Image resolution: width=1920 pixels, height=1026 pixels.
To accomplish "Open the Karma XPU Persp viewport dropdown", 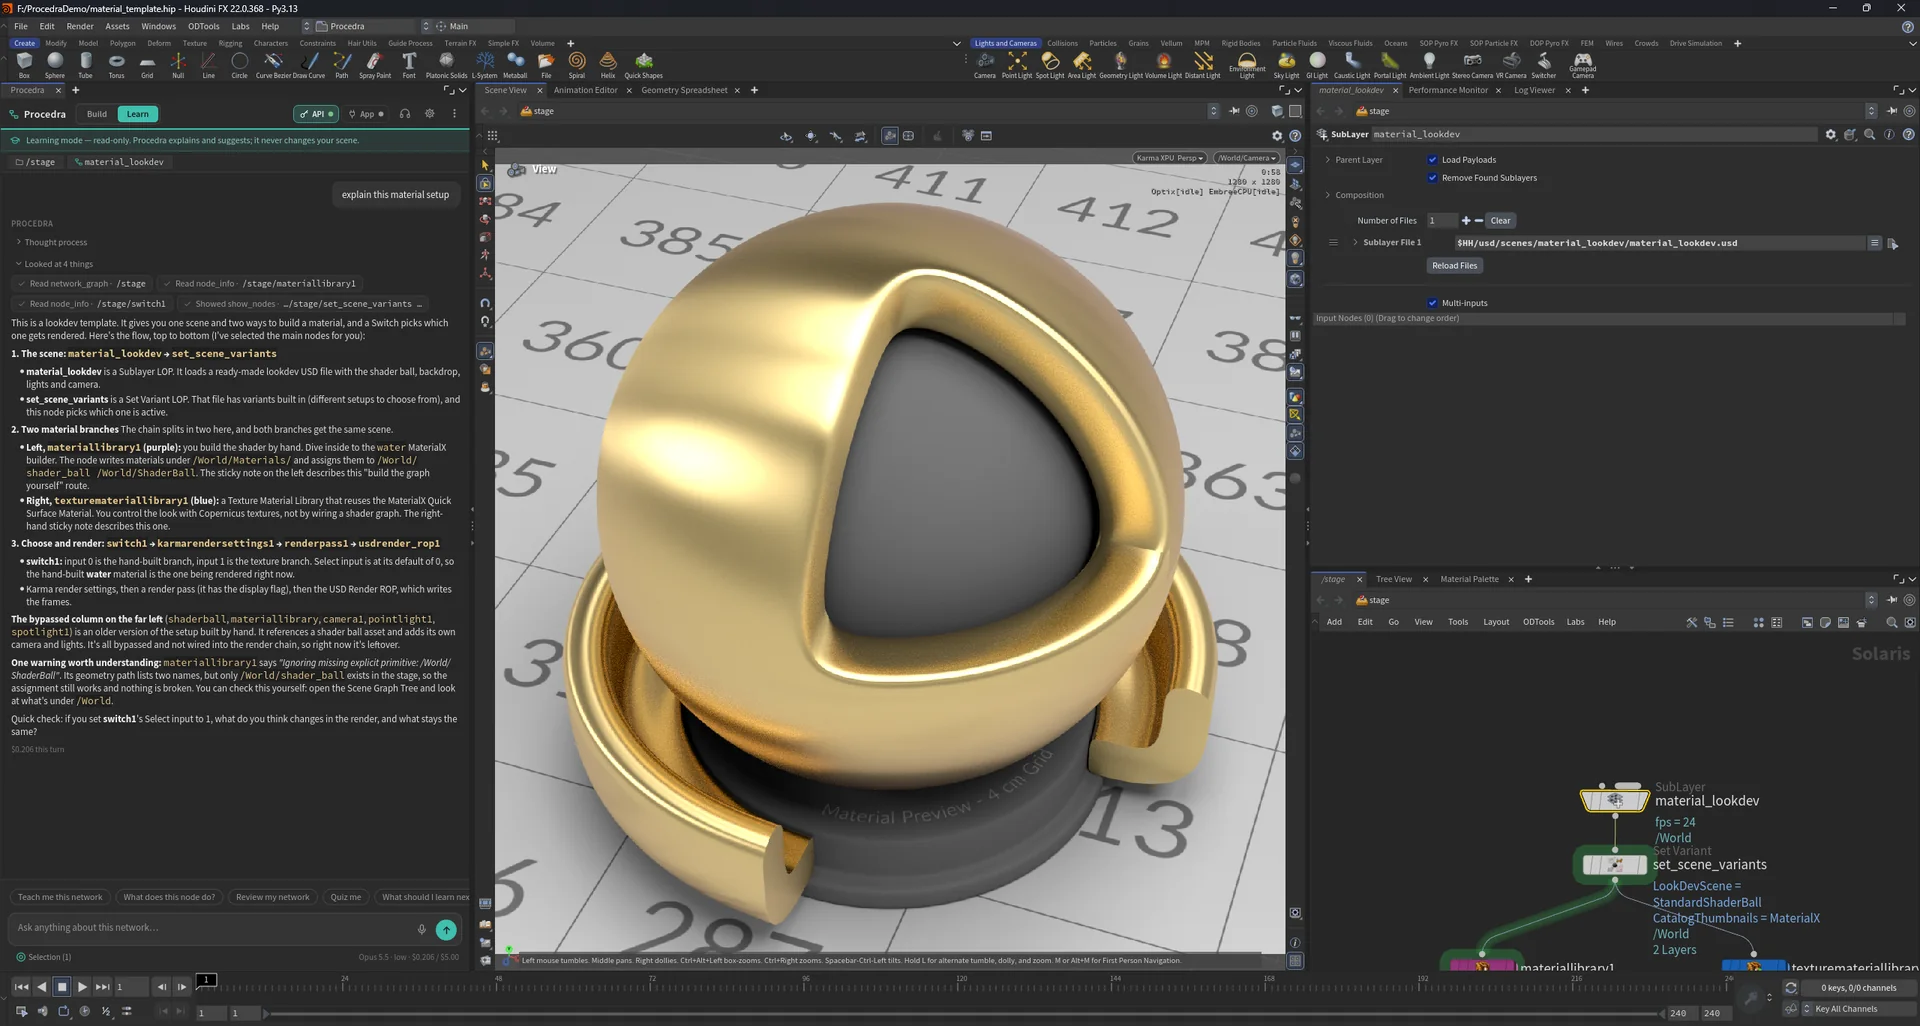I will click(1169, 158).
